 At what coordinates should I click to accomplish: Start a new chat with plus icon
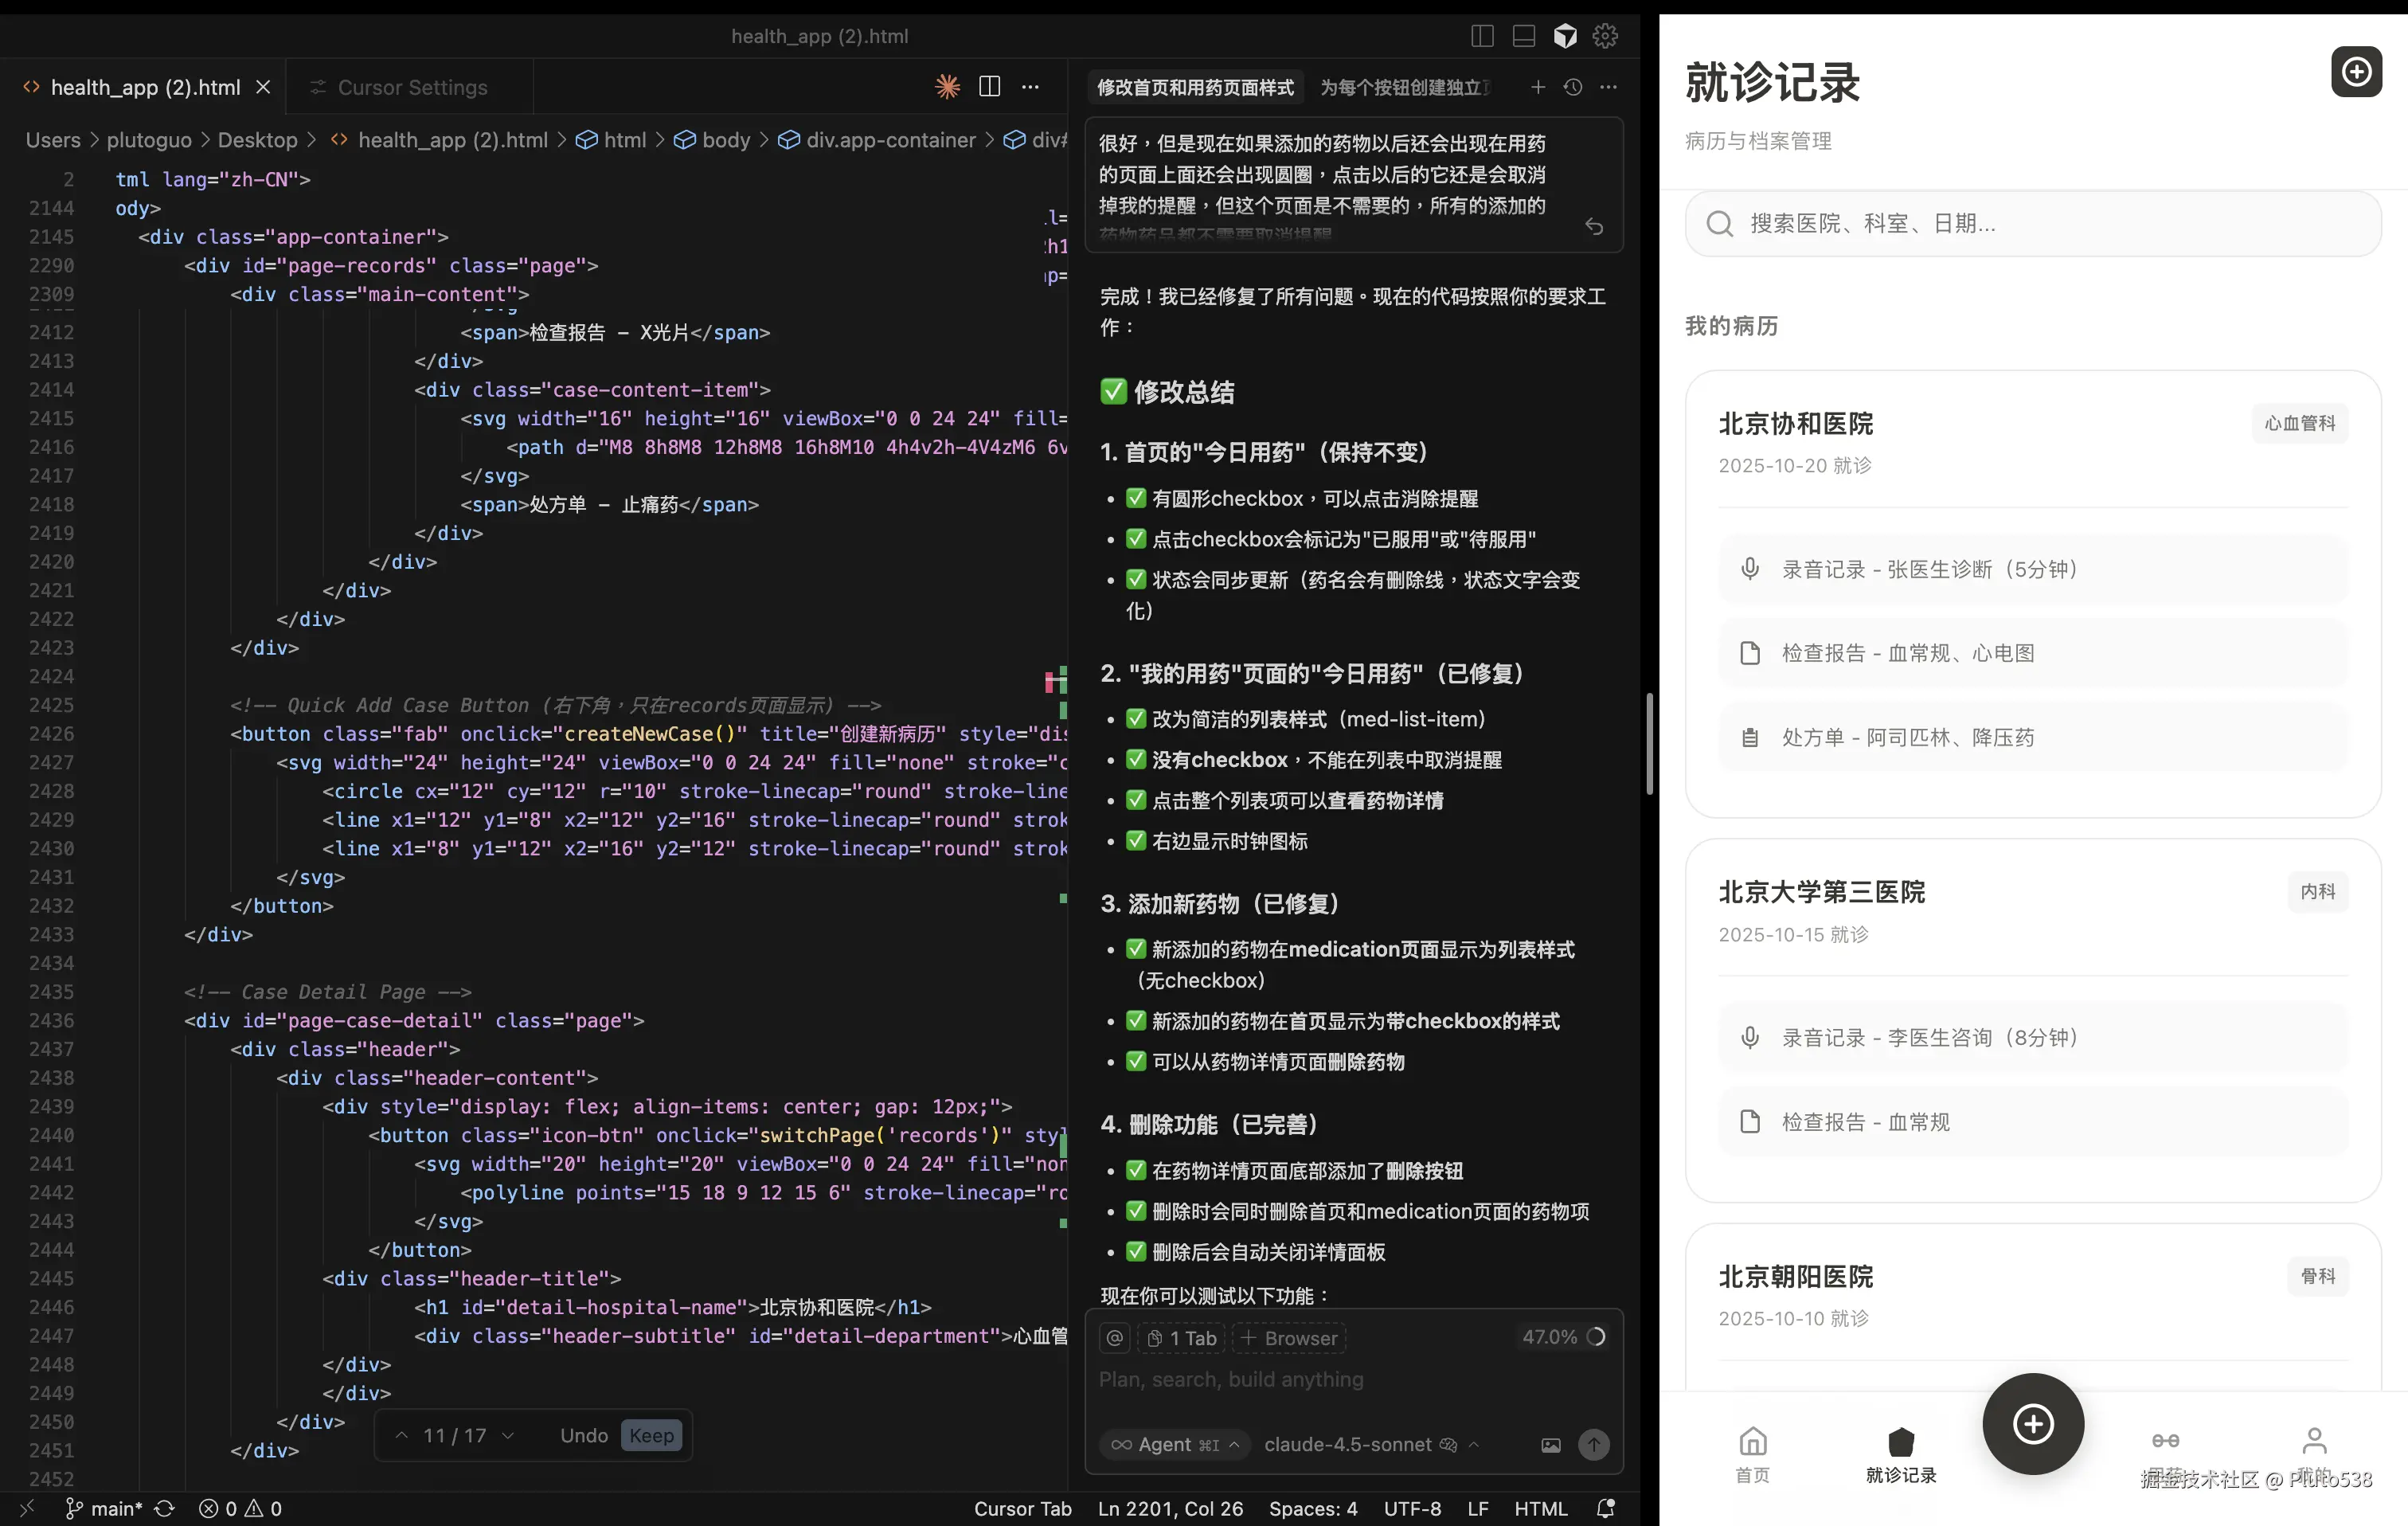pos(1538,87)
